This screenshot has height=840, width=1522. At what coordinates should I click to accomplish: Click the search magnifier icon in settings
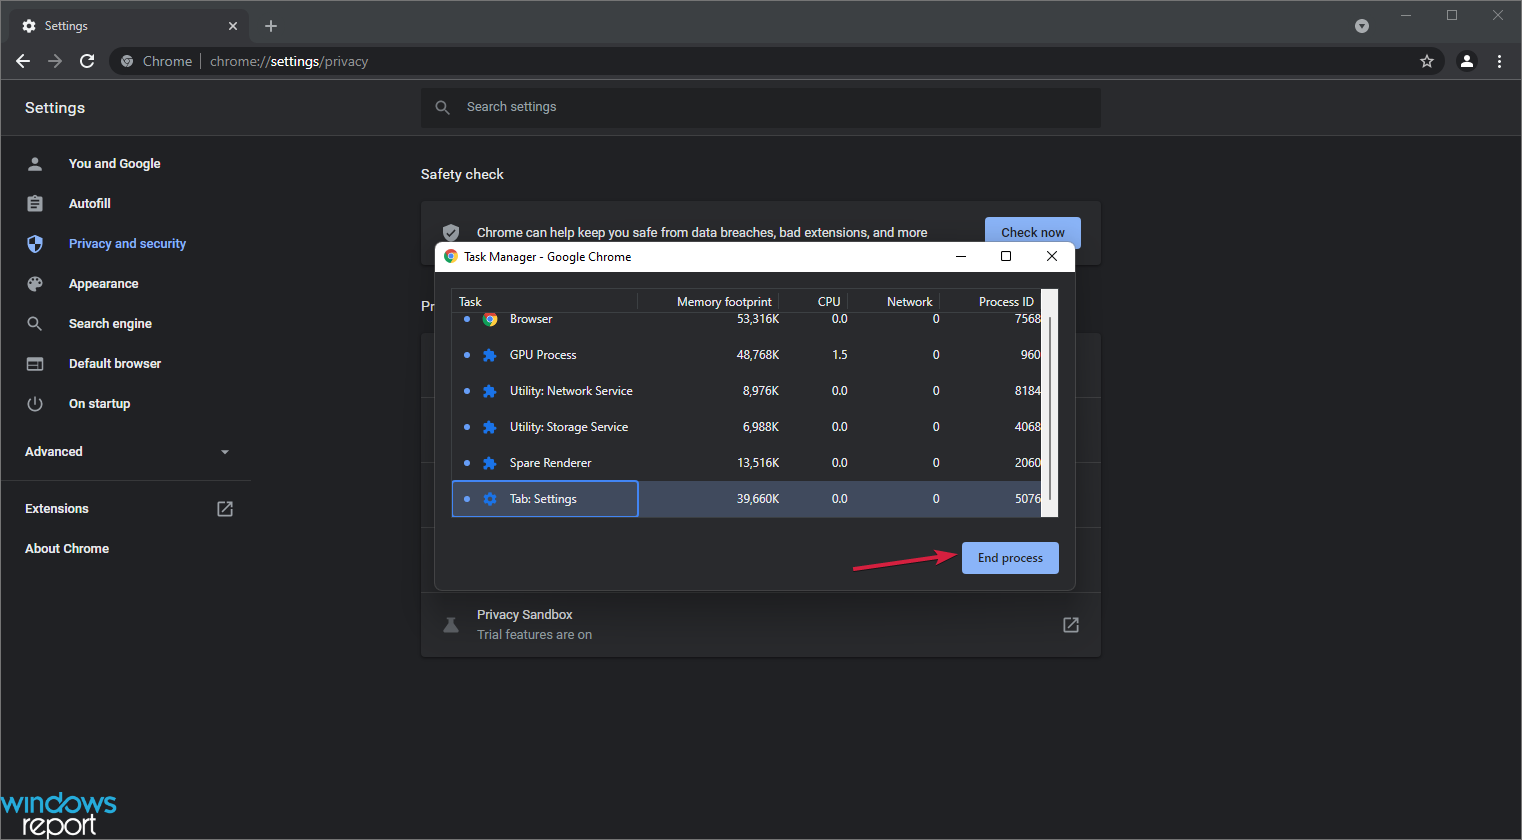443,107
